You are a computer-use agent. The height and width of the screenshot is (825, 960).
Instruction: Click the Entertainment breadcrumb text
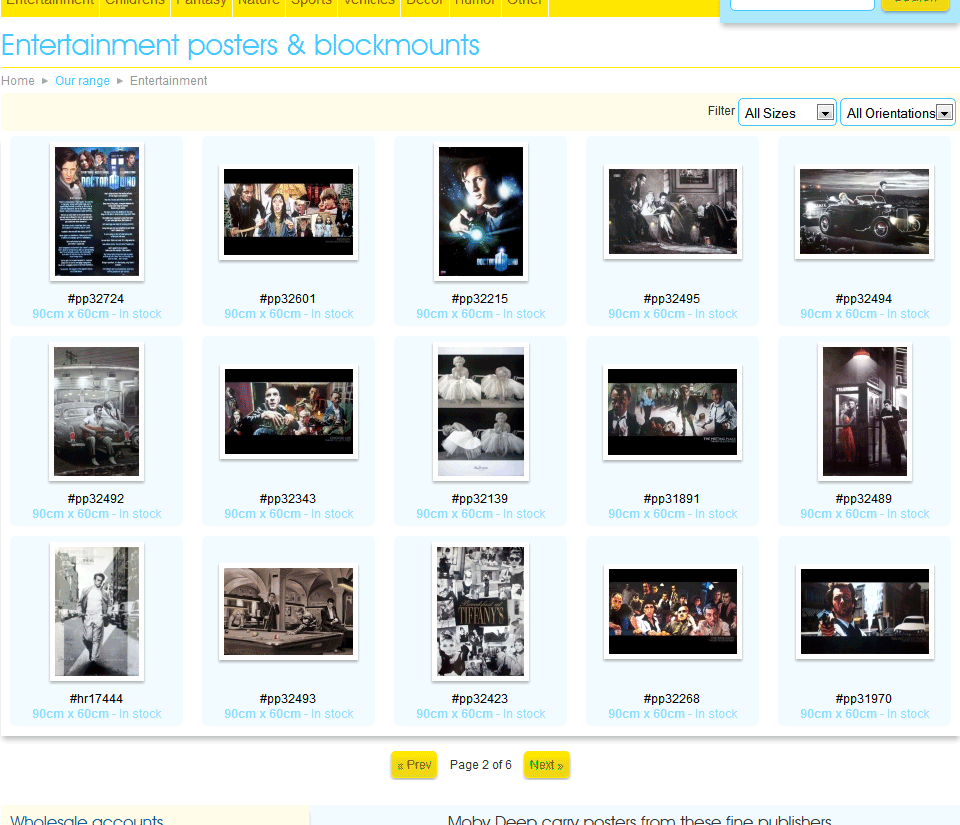click(x=168, y=81)
